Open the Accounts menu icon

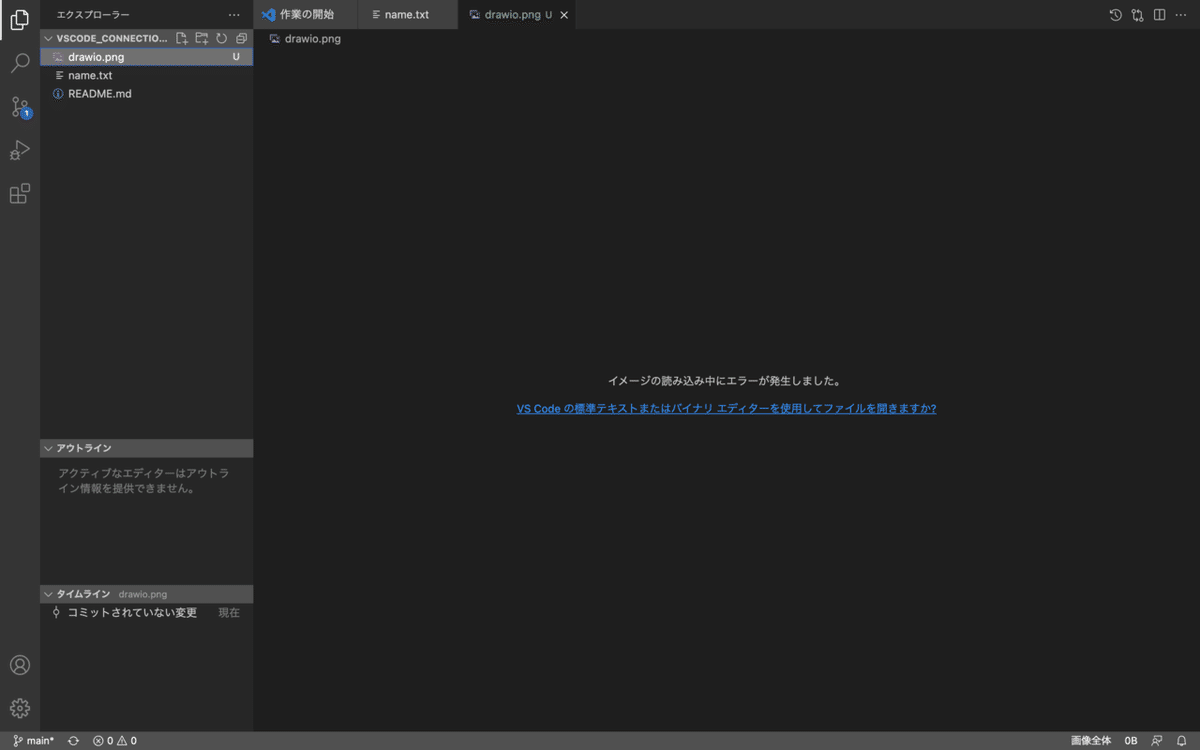(x=20, y=665)
